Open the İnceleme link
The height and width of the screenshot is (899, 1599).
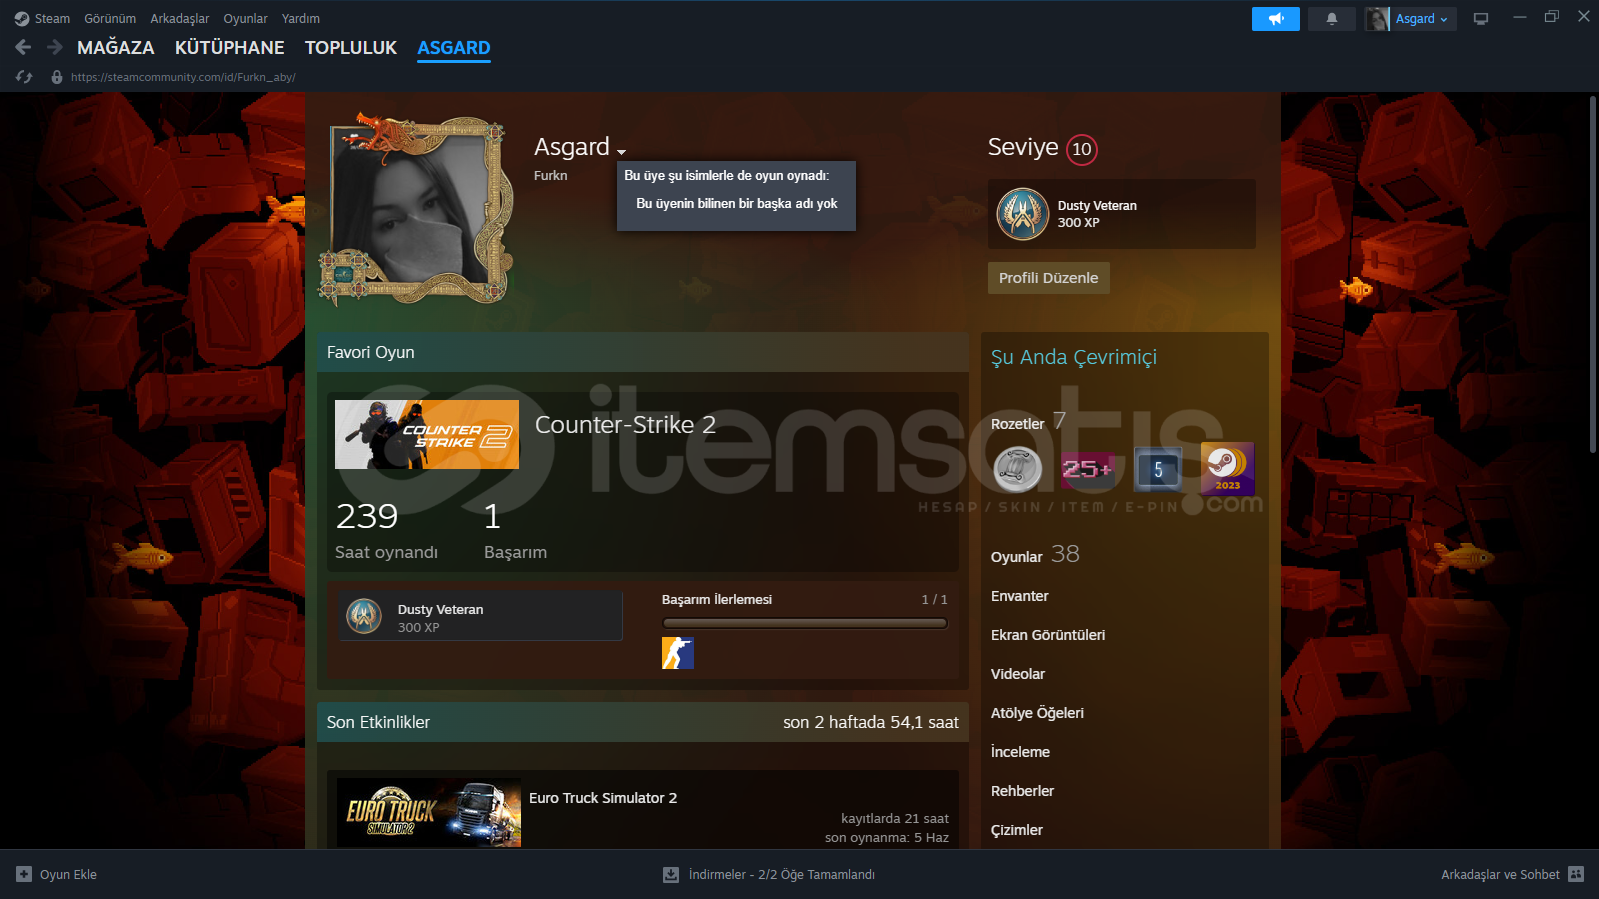[1020, 752]
